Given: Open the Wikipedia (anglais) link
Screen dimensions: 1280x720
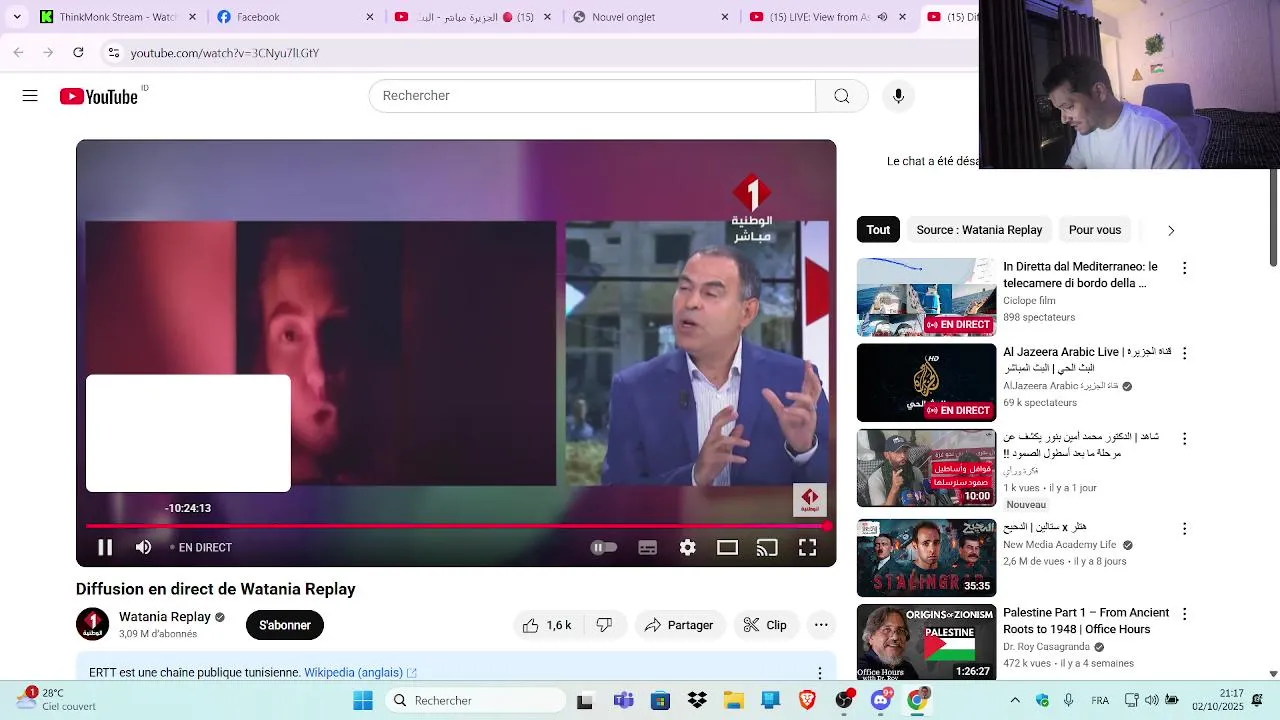Looking at the screenshot, I should (x=360, y=673).
